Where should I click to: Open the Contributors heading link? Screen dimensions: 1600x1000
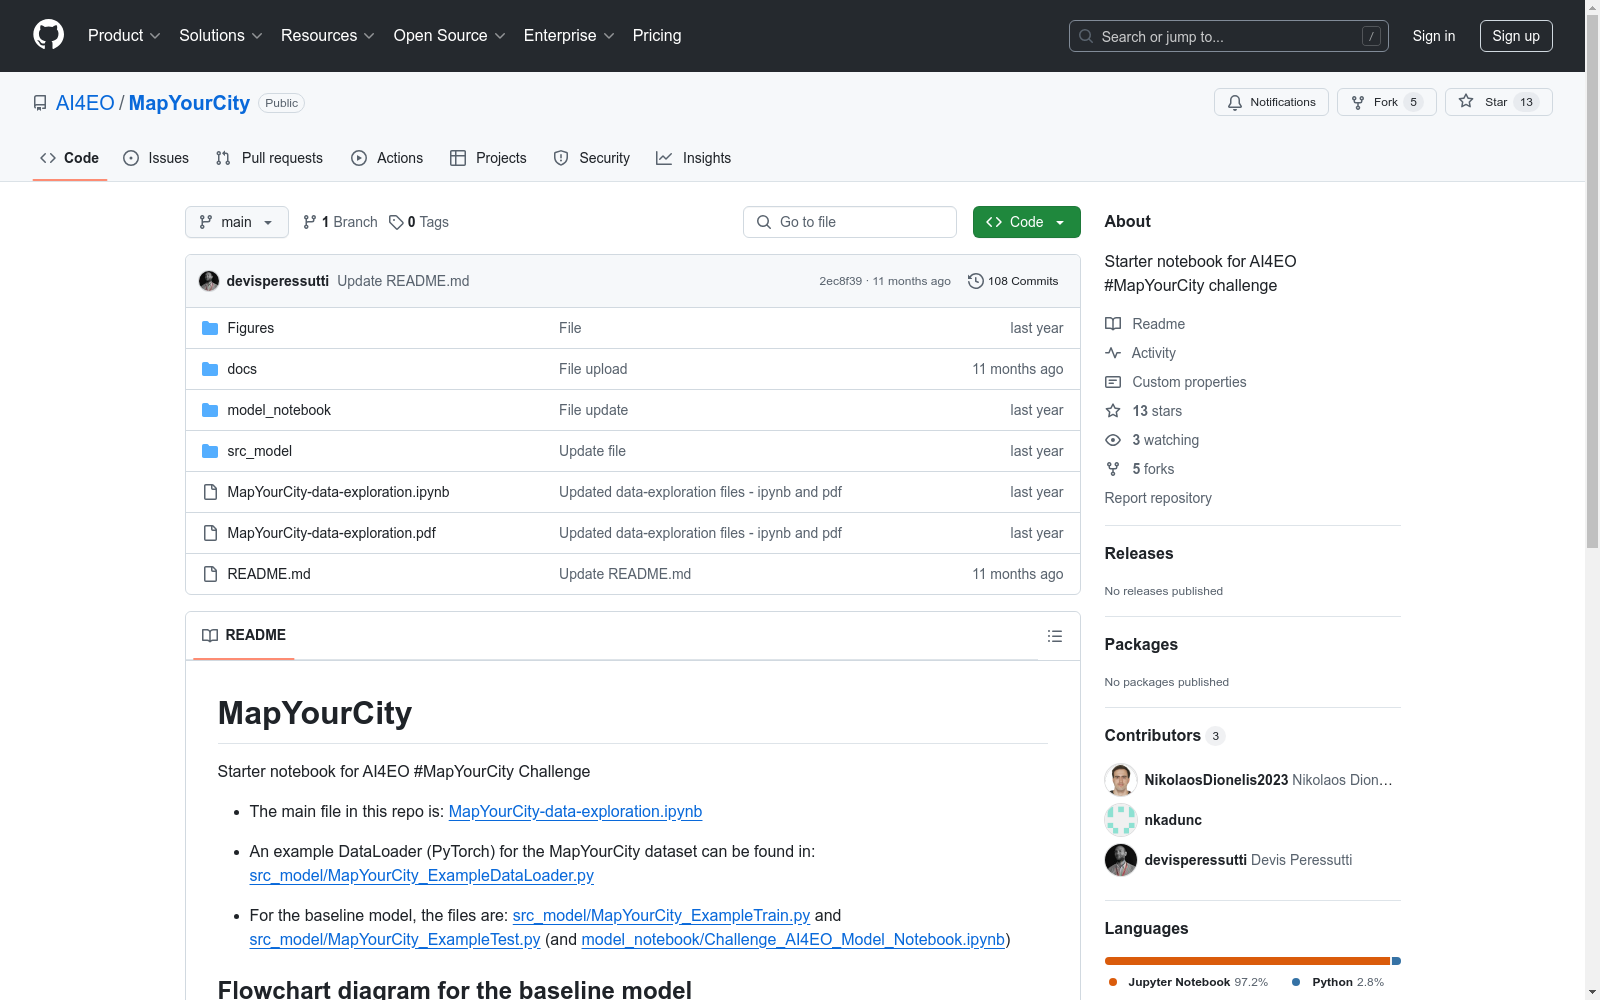click(1165, 735)
